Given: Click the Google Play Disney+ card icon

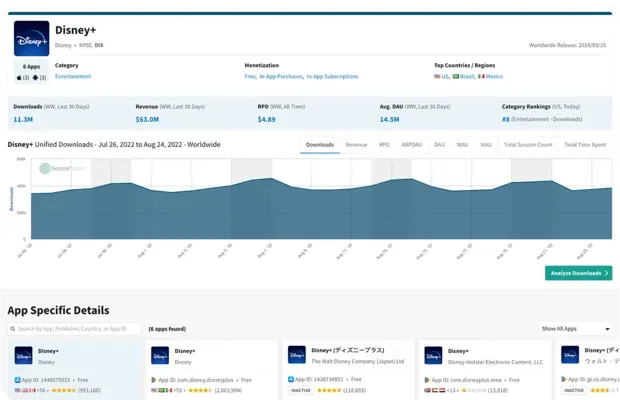Looking at the screenshot, I should click(160, 355).
